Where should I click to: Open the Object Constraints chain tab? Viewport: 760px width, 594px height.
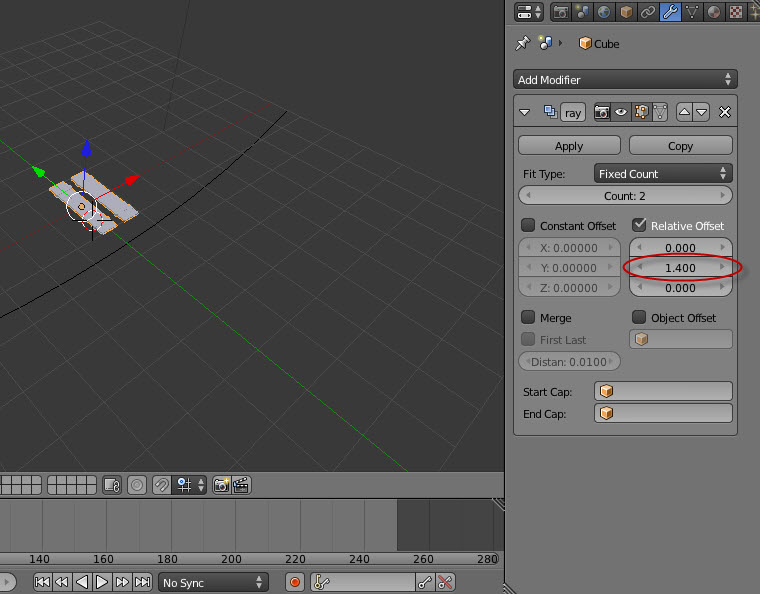648,12
